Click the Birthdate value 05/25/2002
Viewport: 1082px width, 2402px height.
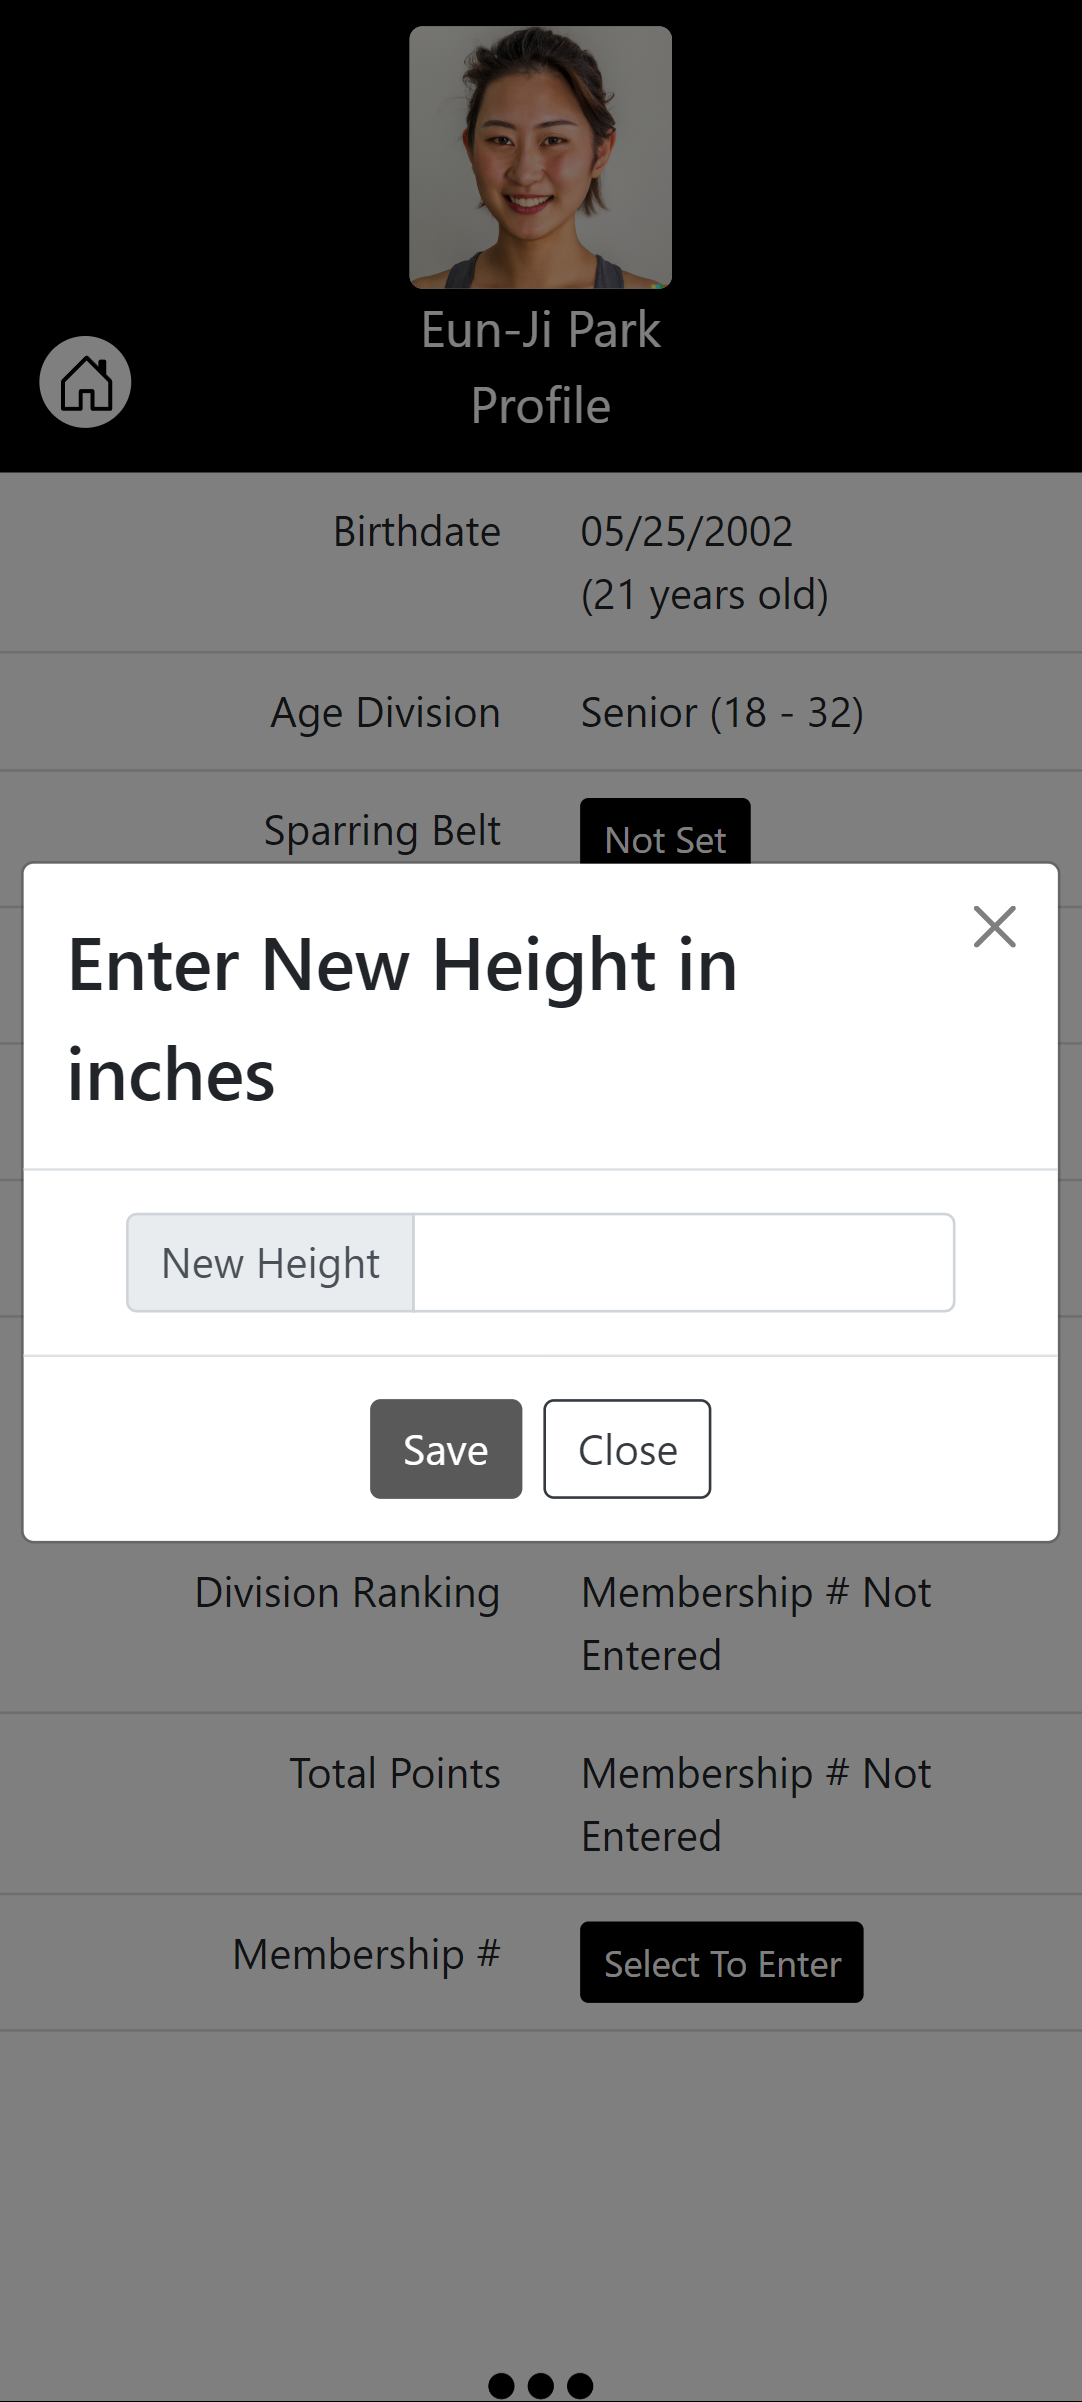687,531
